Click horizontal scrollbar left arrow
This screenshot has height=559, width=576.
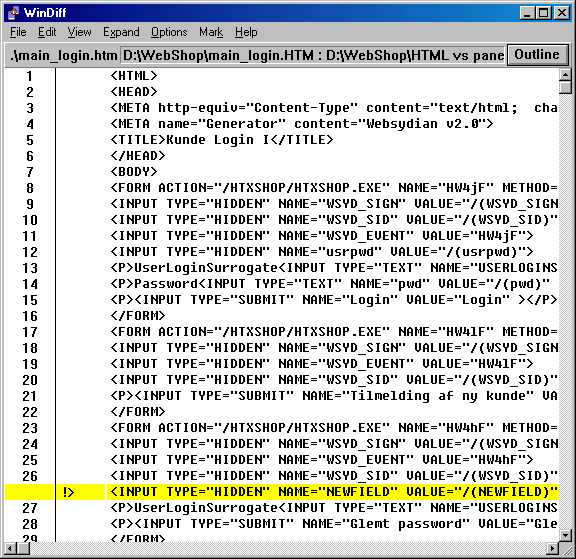(11, 549)
